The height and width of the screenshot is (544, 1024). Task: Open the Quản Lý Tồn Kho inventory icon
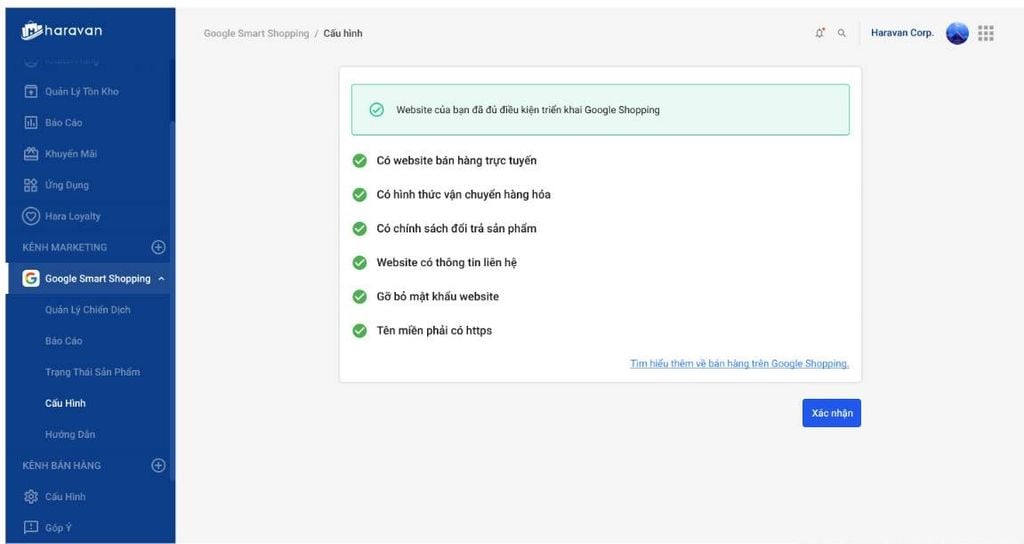point(31,91)
